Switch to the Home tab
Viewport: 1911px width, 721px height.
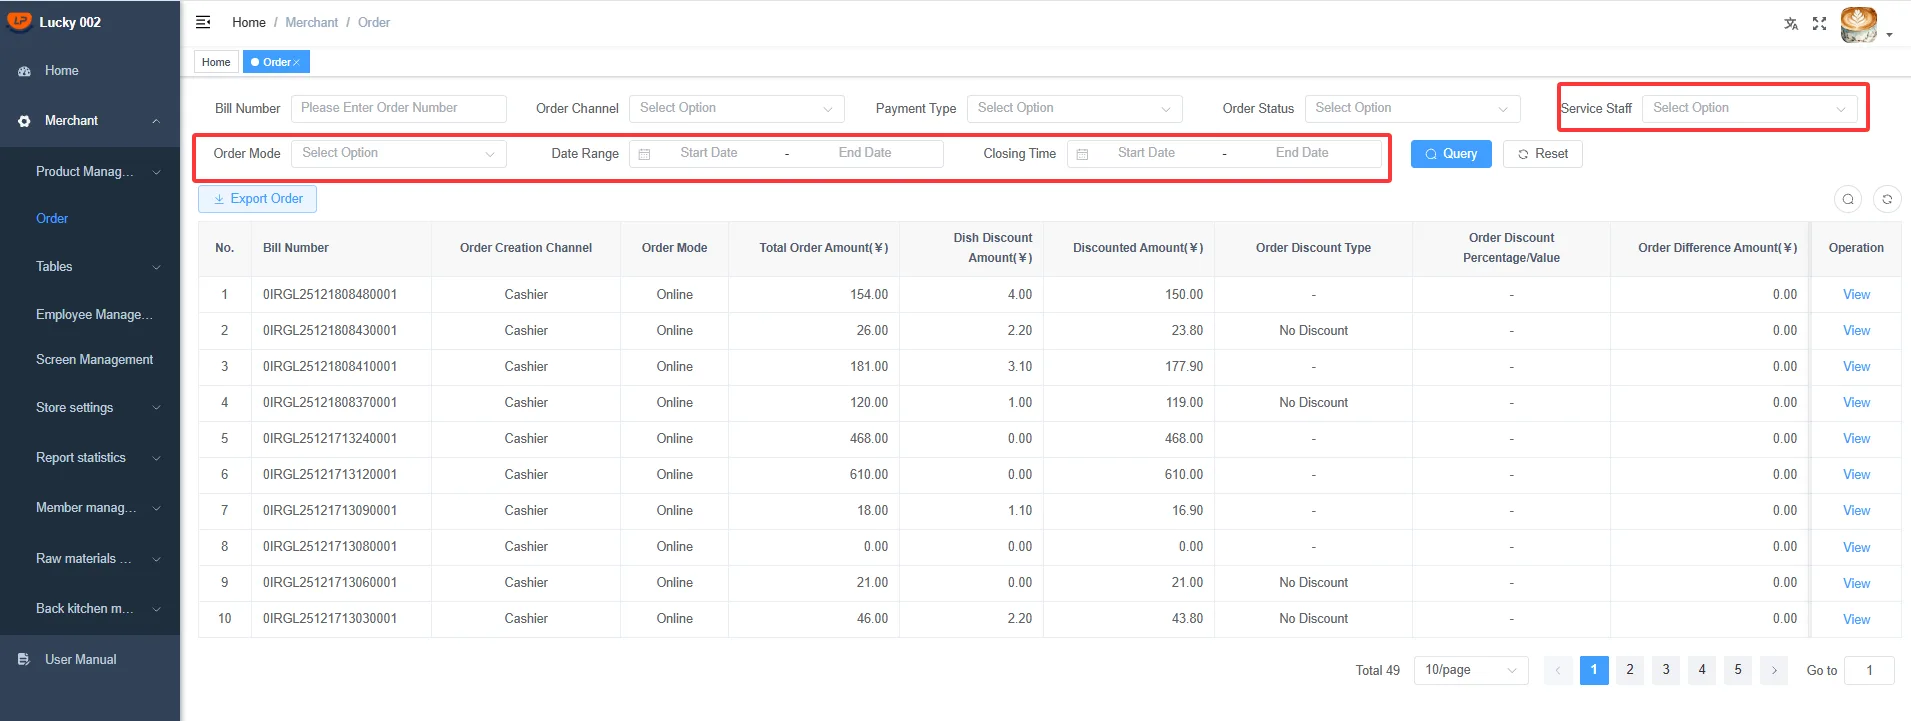click(216, 62)
